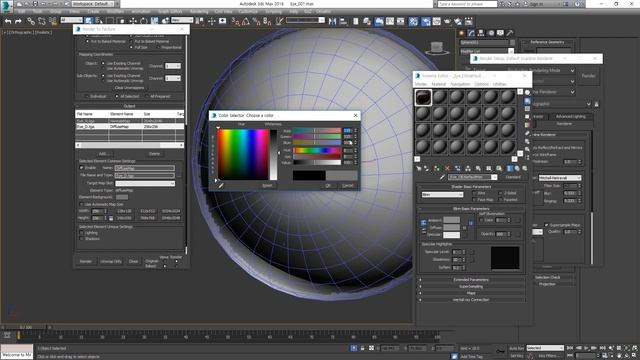This screenshot has width=640, height=360.
Task: Open the Create tab in command panel
Action: pyautogui.click(x=462, y=33)
